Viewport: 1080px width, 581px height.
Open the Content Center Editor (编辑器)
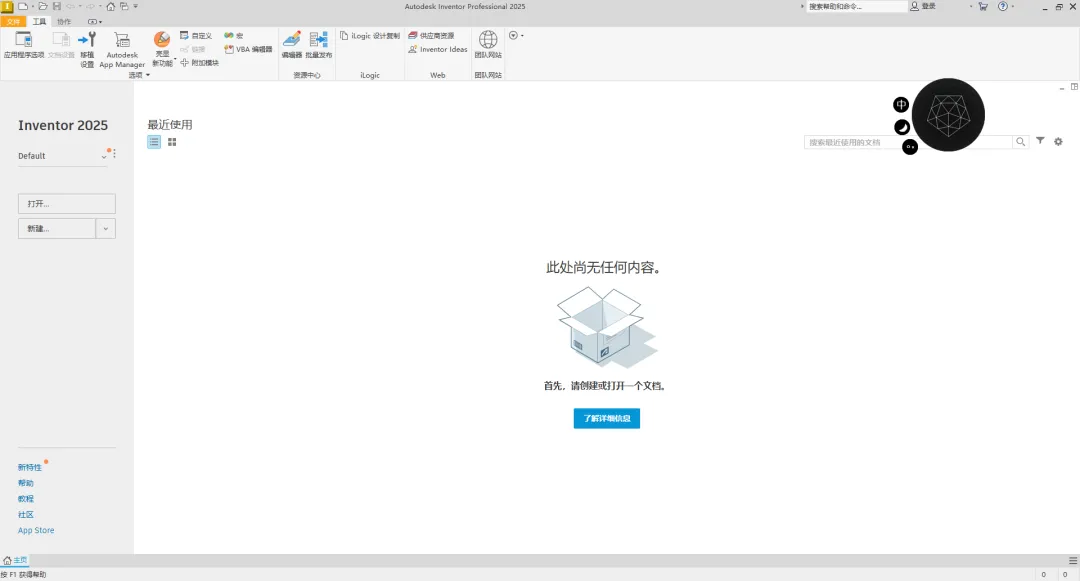(291, 45)
